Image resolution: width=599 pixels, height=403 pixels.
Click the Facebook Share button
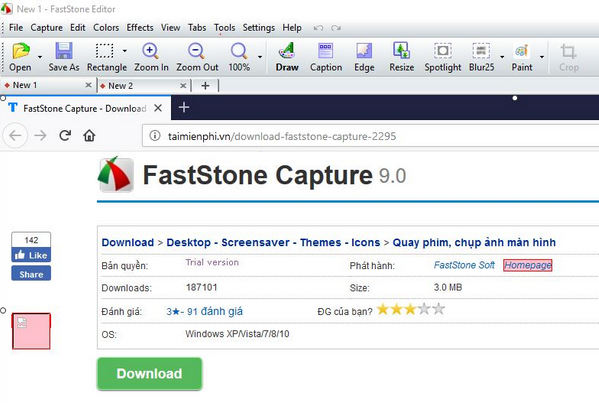pos(31,274)
